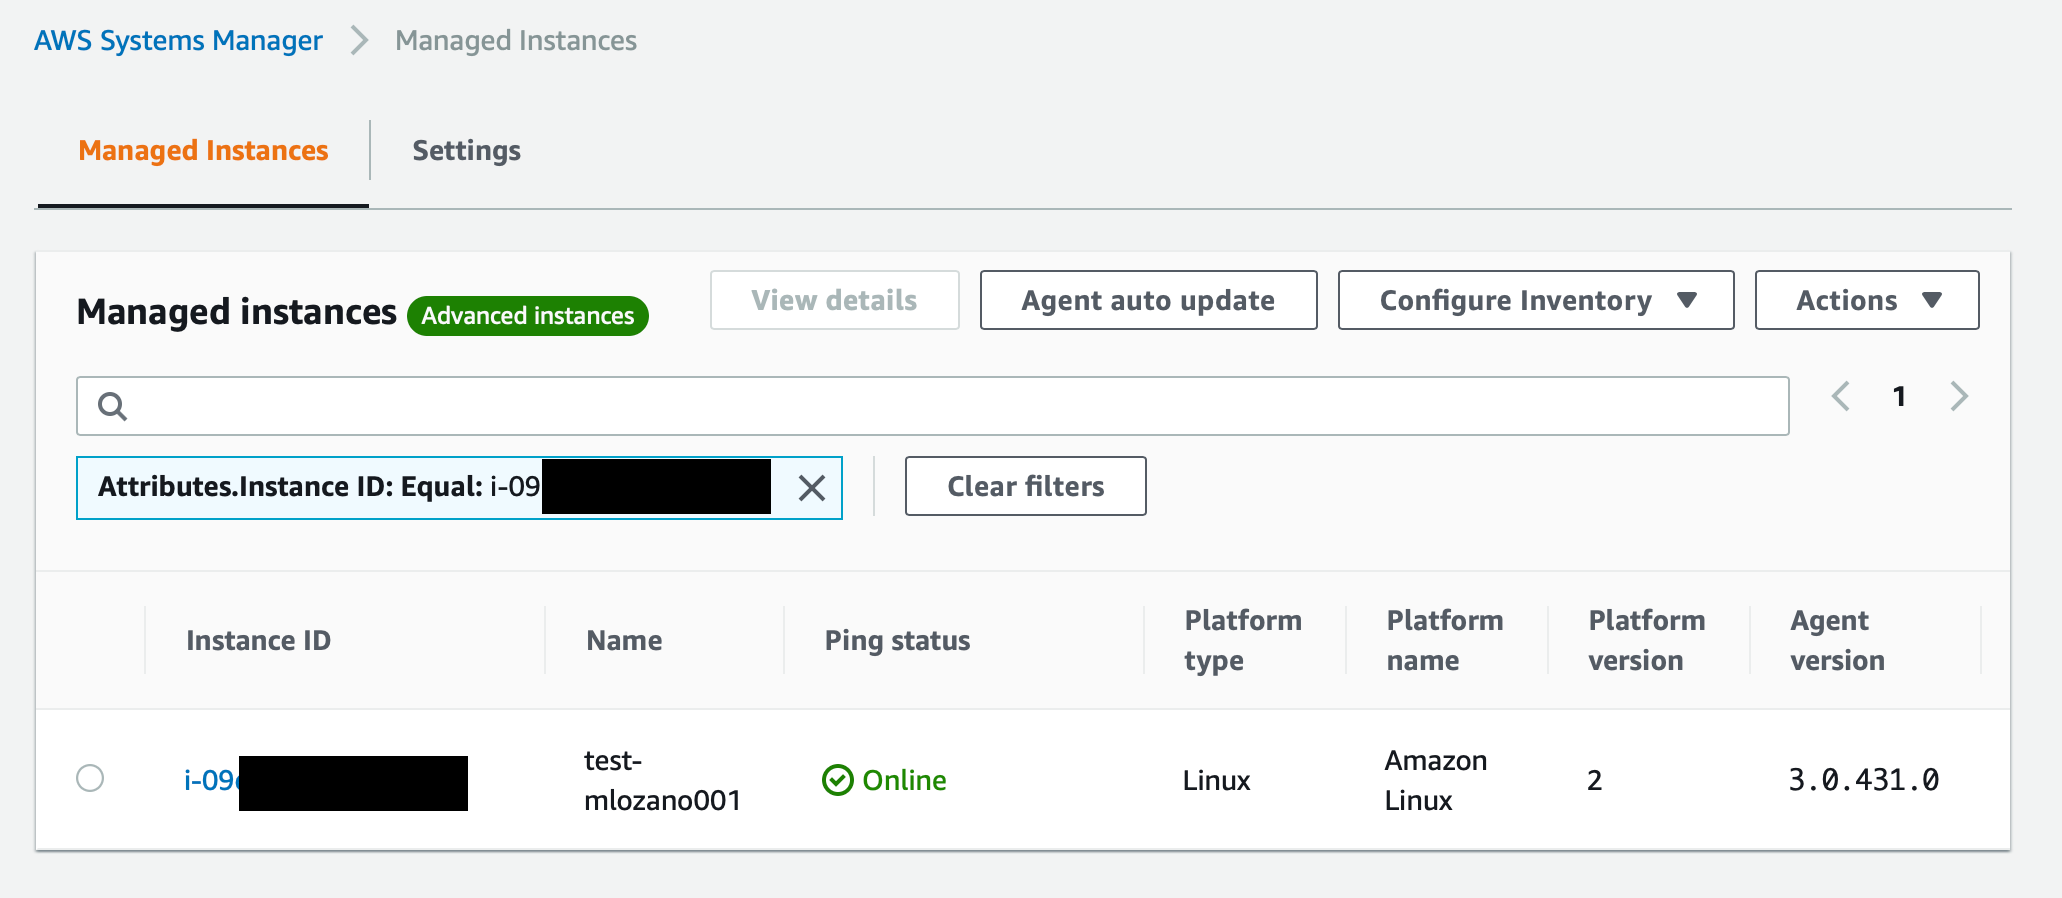Open the AWS Systems Manager breadcrumb link
Viewport: 2062px width, 898px height.
(x=178, y=41)
